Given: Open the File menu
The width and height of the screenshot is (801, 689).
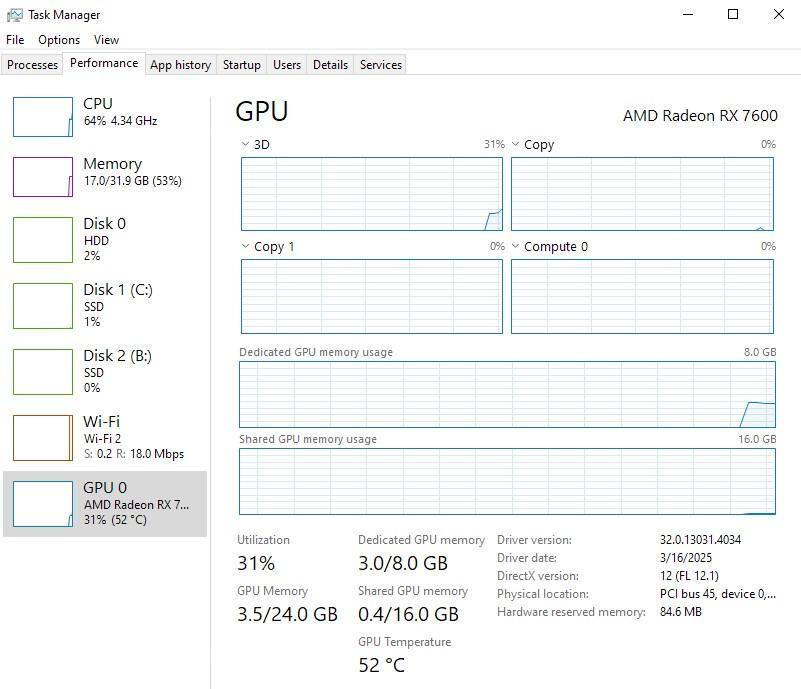Looking at the screenshot, I should click(x=15, y=40).
